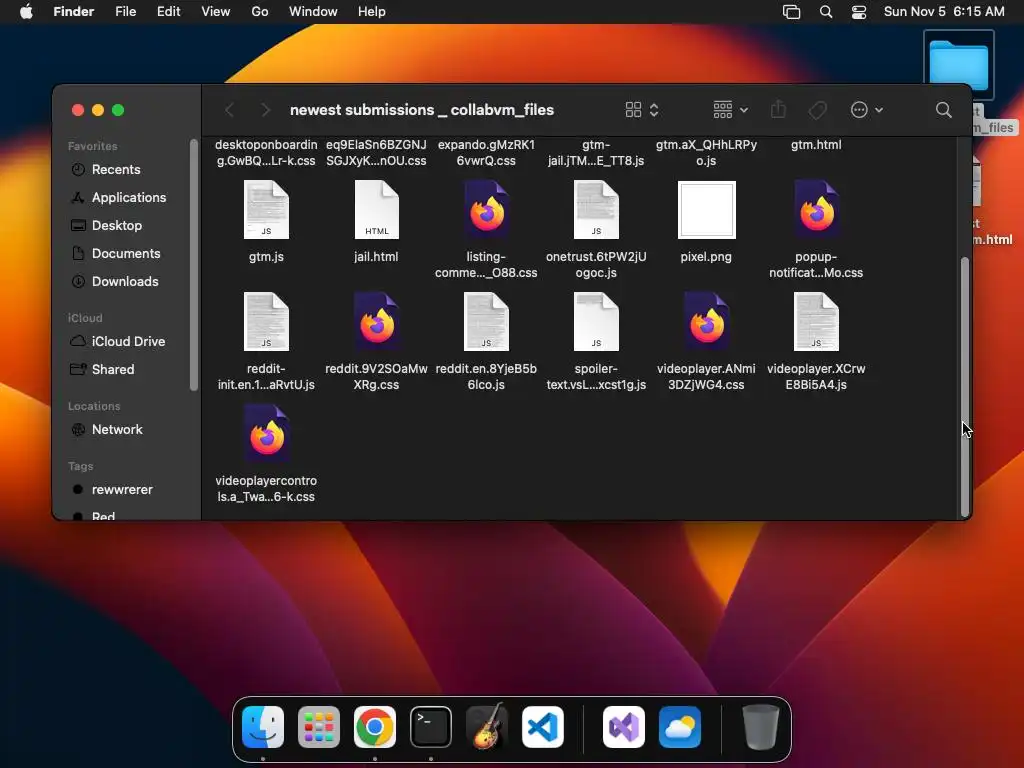Open Visual Studio from the Dock
Image resolution: width=1024 pixels, height=768 pixels.
[624, 727]
